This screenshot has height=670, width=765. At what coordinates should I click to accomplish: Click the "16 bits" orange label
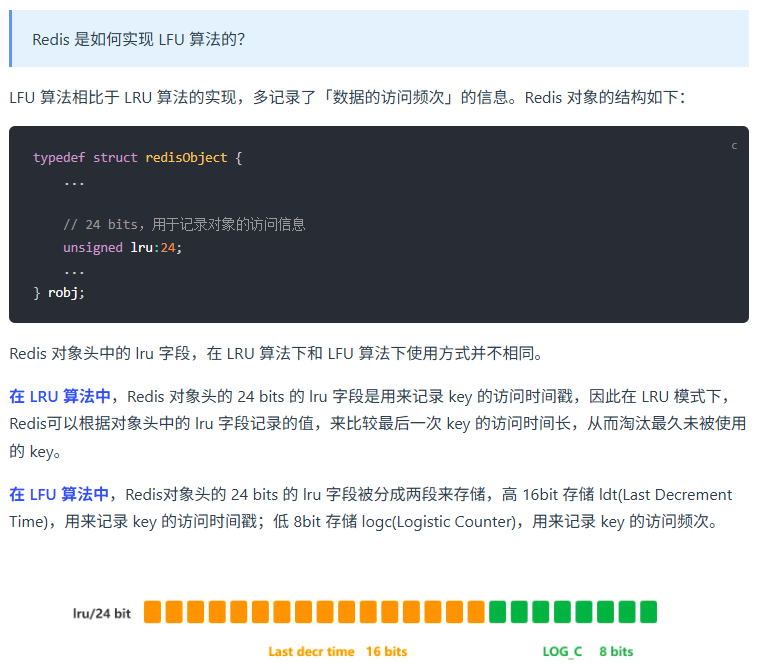[x=386, y=651]
